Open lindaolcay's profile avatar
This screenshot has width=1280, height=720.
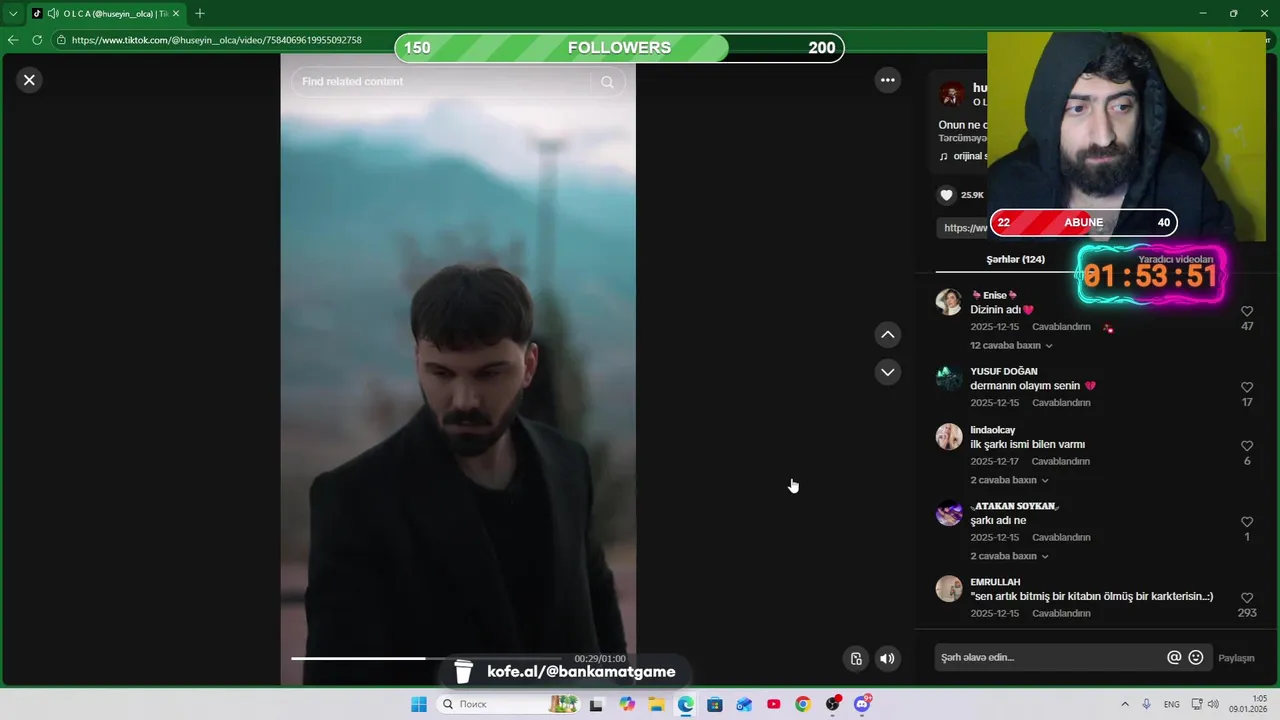pyautogui.click(x=949, y=437)
